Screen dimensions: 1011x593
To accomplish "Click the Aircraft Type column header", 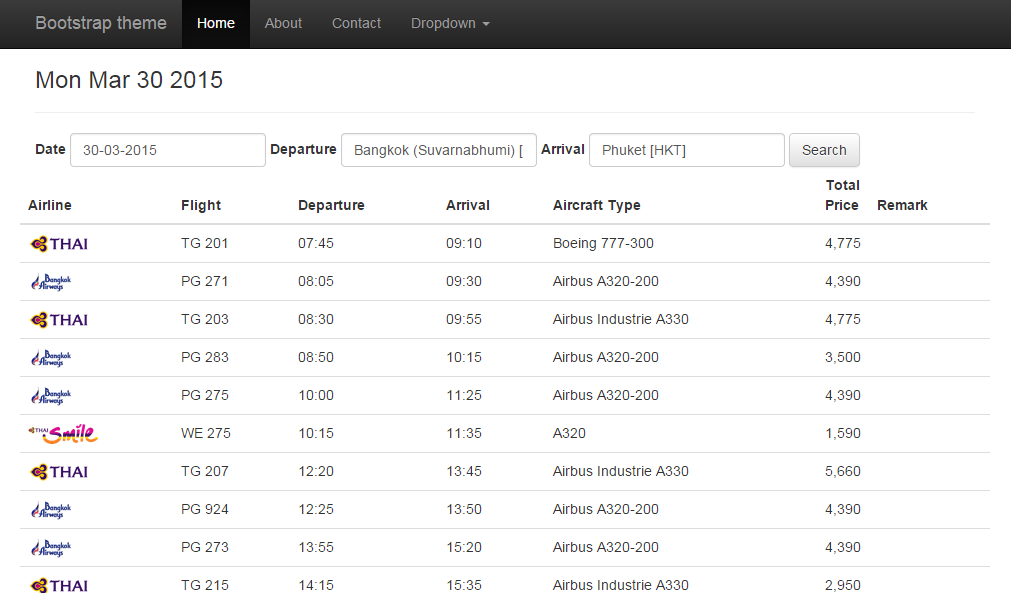I will (596, 205).
